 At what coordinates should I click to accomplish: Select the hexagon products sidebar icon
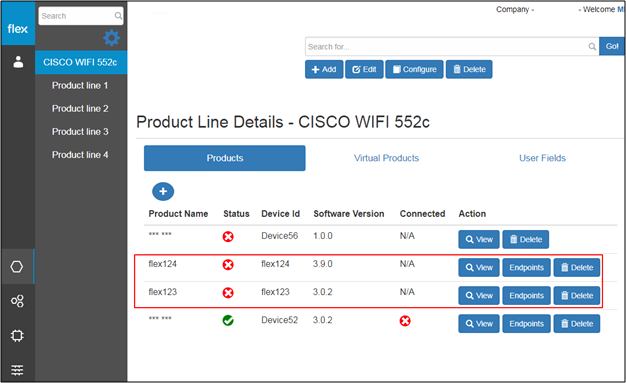(17, 266)
